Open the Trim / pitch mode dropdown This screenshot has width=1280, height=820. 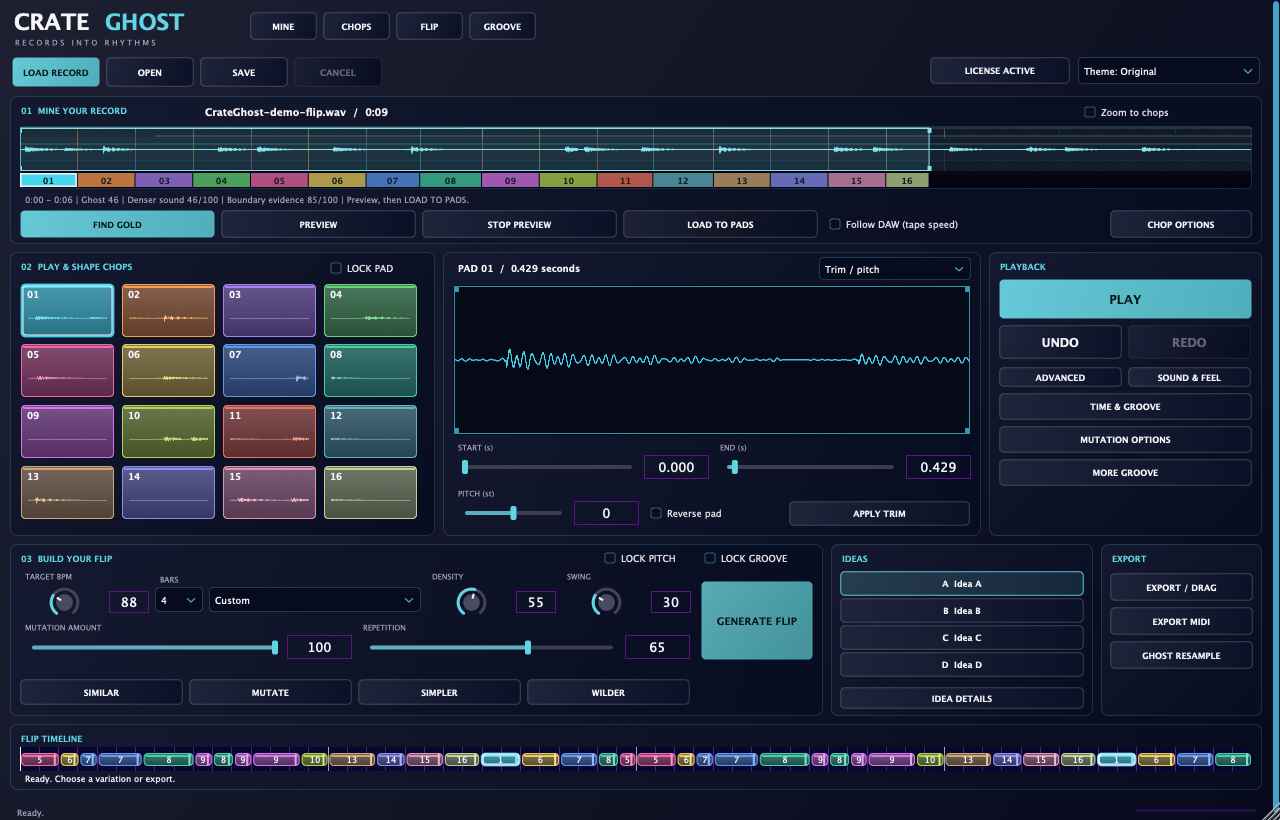[894, 269]
